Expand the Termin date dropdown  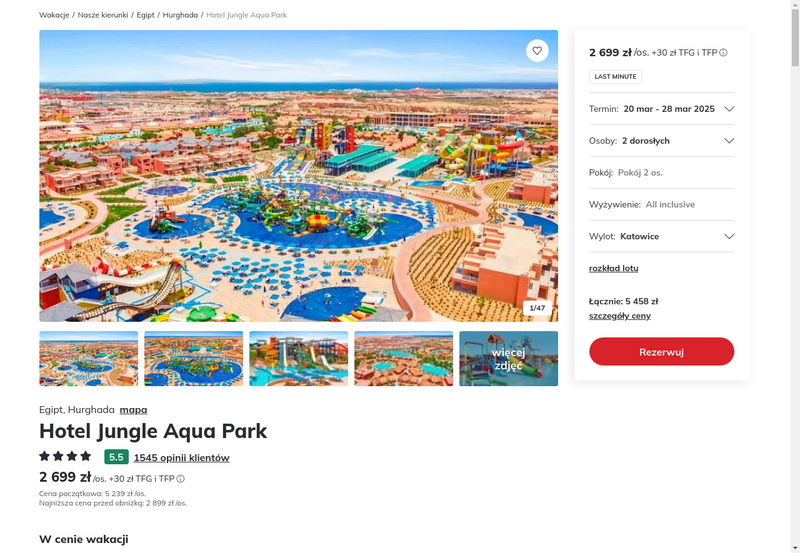pyautogui.click(x=661, y=109)
